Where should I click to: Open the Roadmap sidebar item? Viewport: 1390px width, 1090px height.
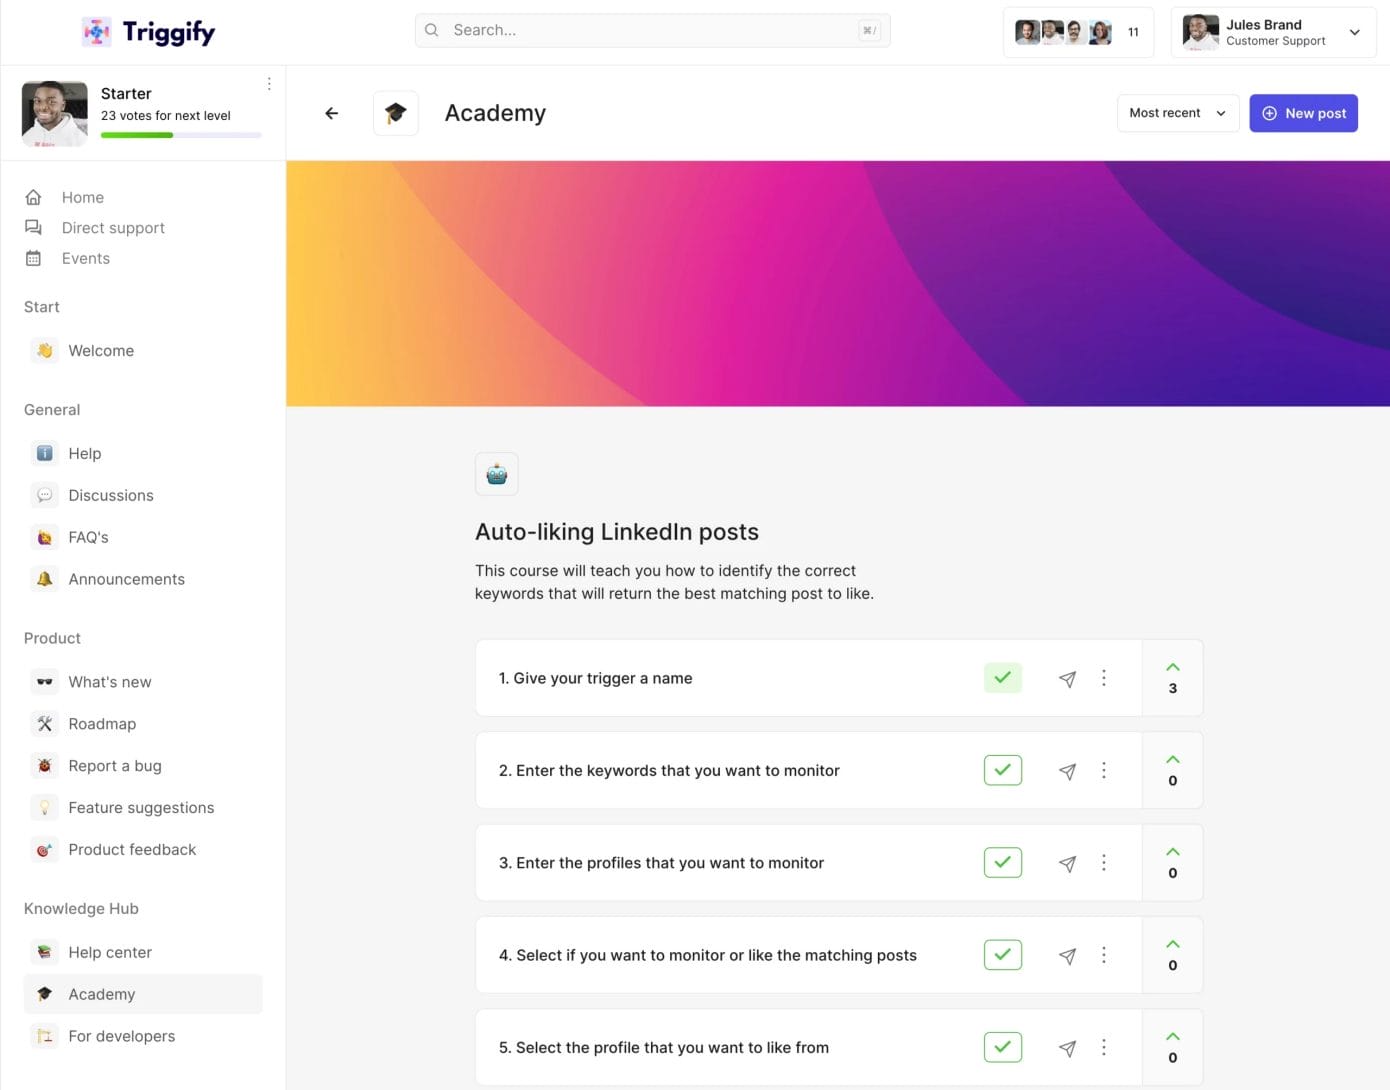click(x=102, y=724)
